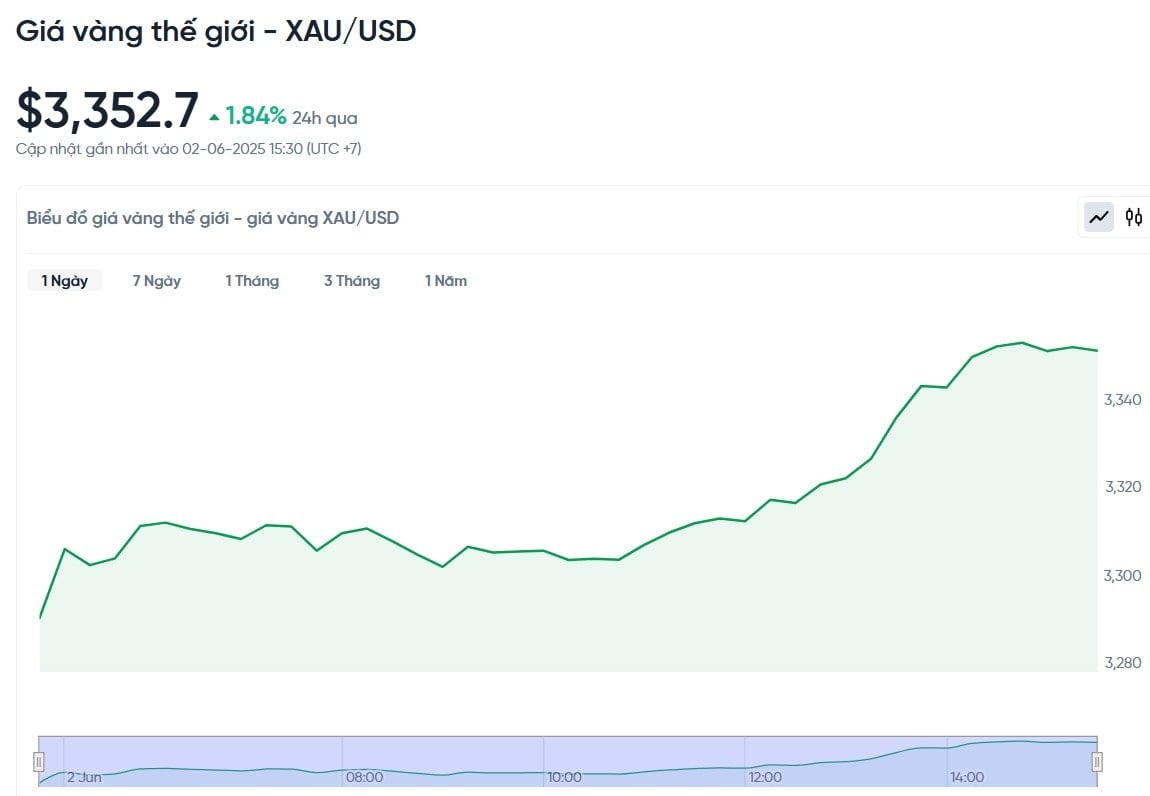
Task: Click the chart peak near top right
Action: click(x=1022, y=343)
